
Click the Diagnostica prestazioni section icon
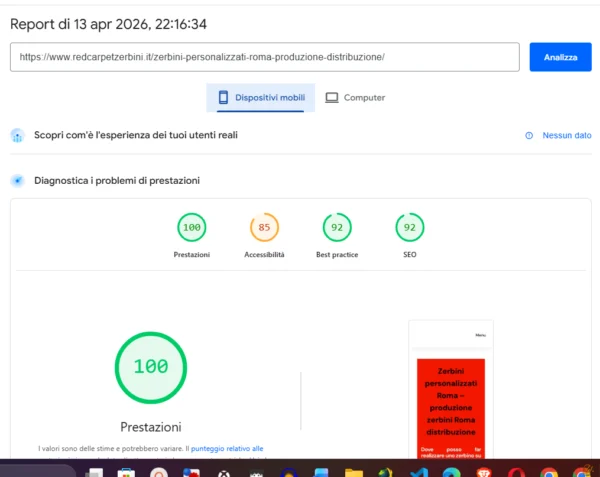(17, 181)
